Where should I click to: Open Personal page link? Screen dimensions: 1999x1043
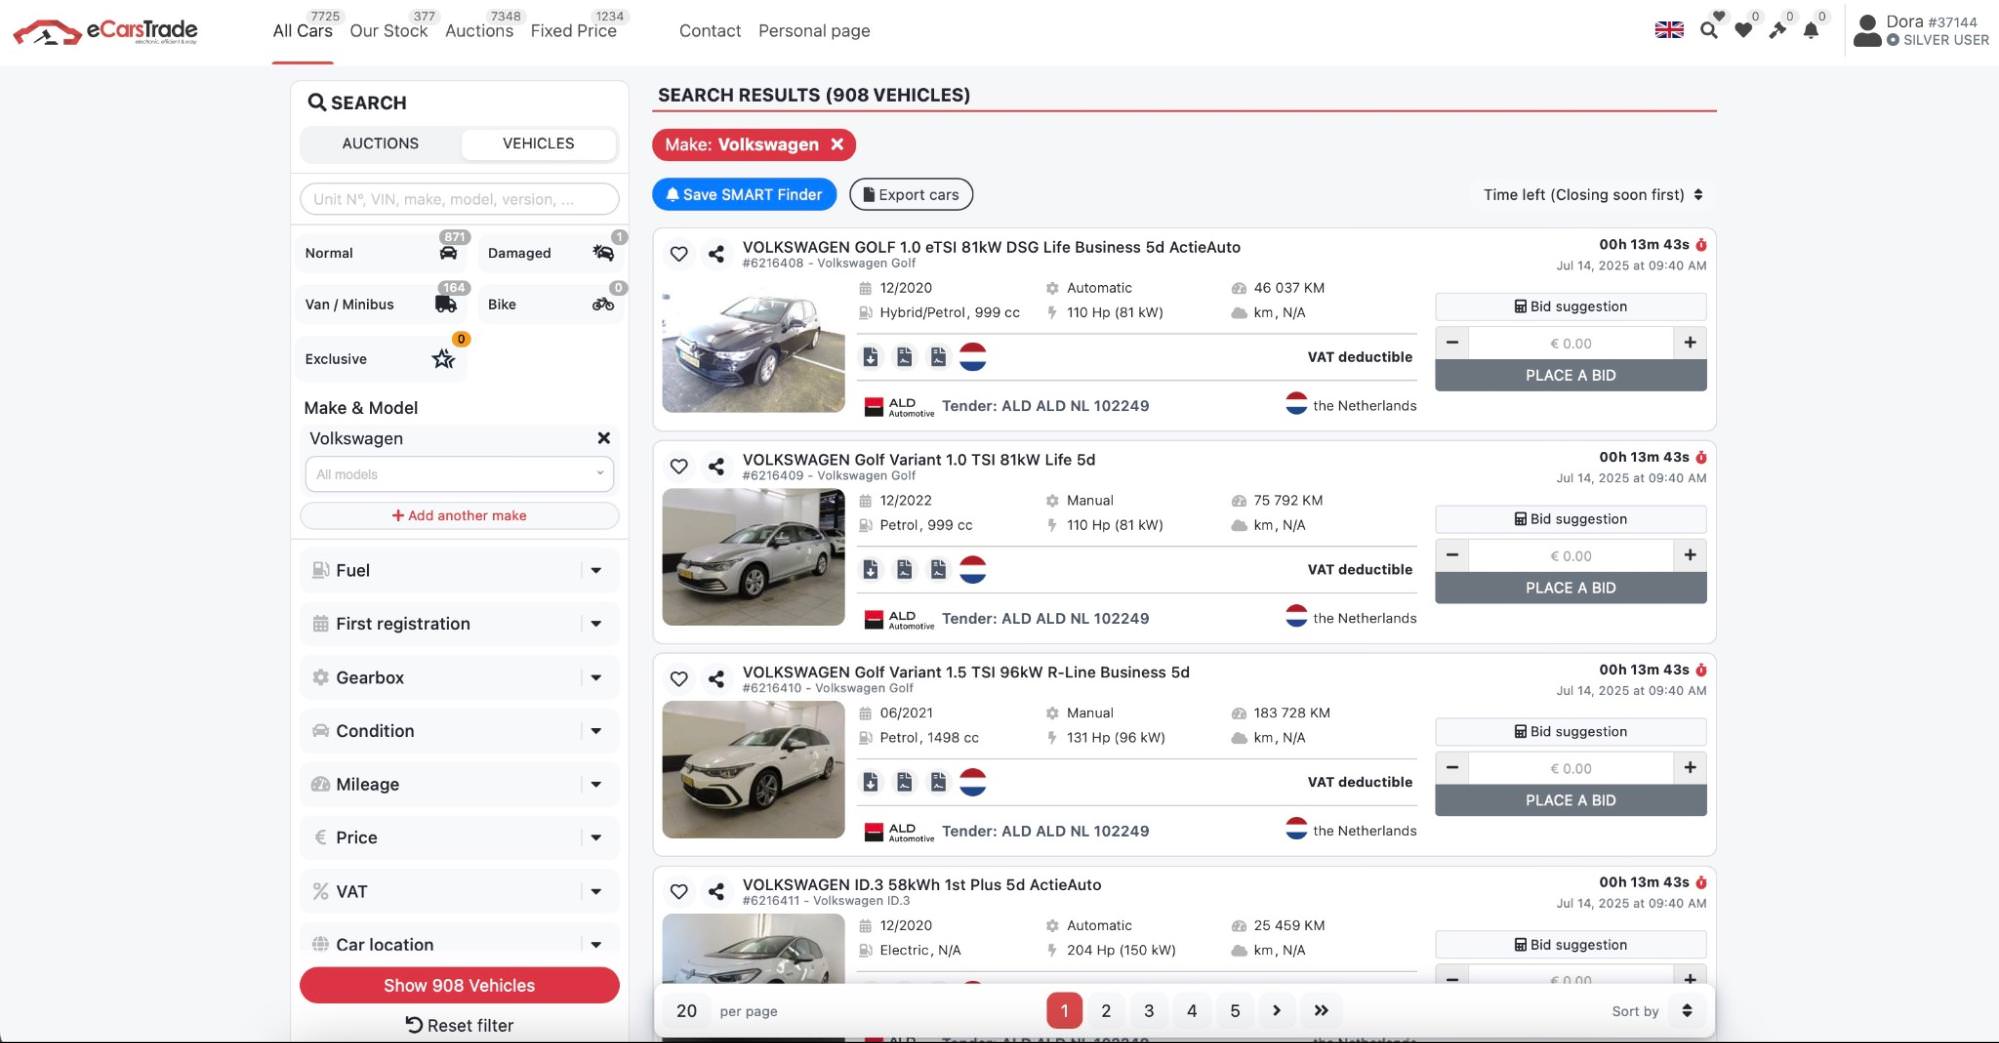(x=814, y=31)
